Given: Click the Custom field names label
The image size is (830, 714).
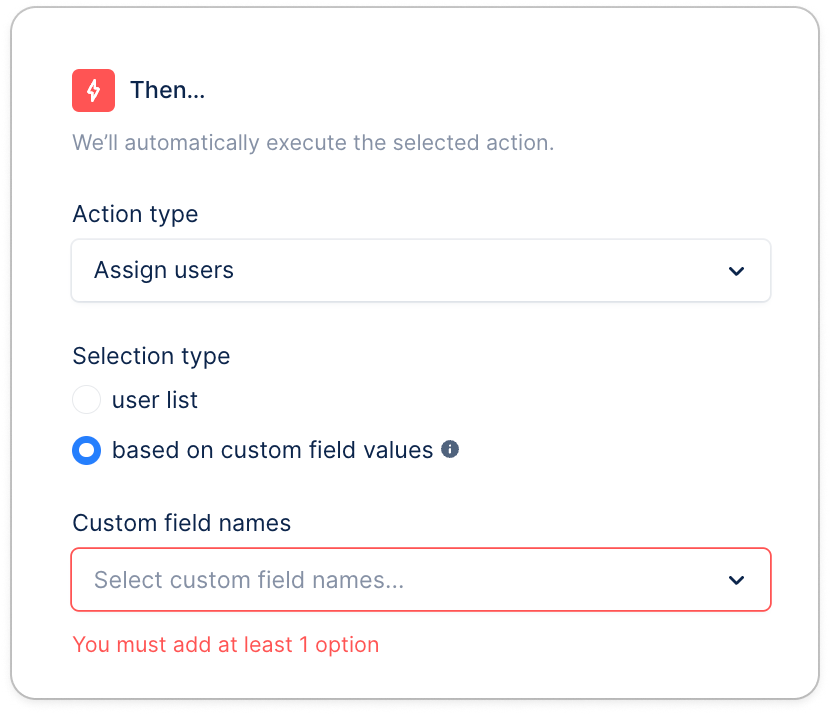Looking at the screenshot, I should 182,523.
